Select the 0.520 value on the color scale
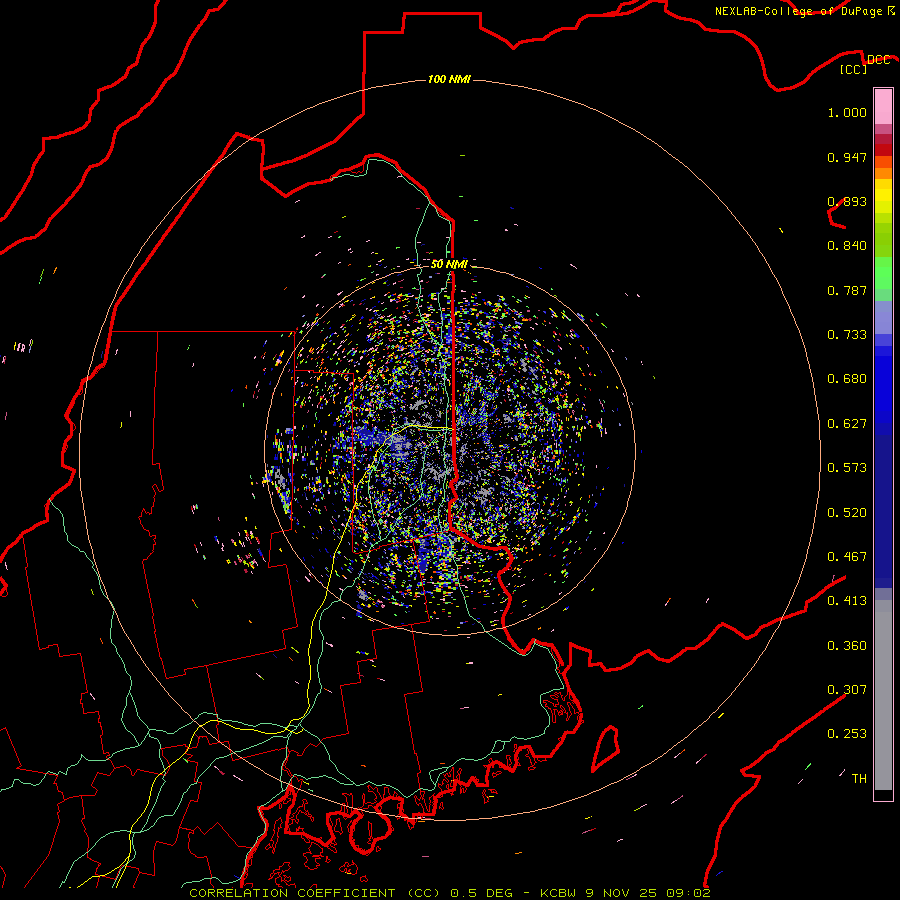The width and height of the screenshot is (900, 900). [x=847, y=513]
